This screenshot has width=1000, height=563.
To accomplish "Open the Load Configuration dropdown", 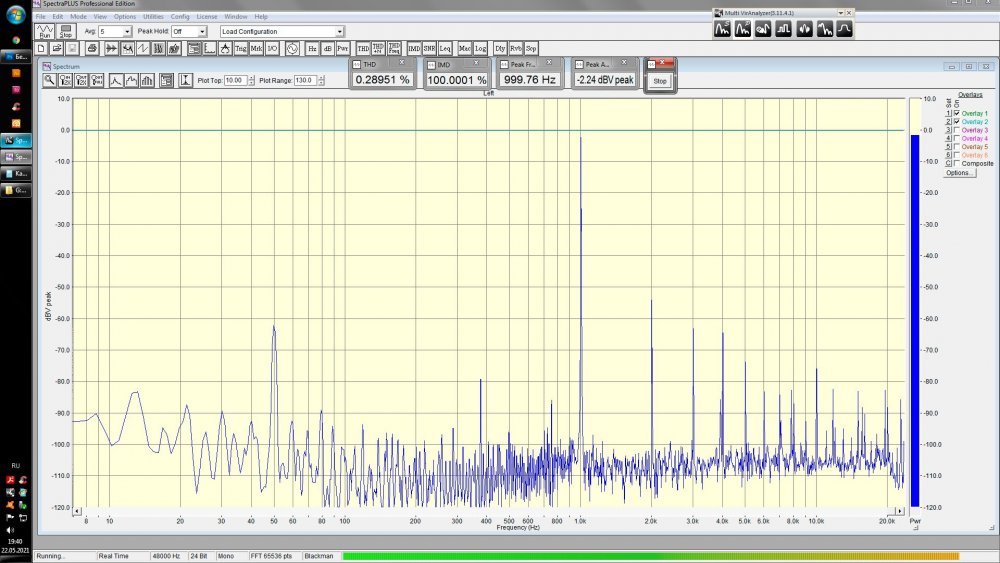I will pos(339,32).
